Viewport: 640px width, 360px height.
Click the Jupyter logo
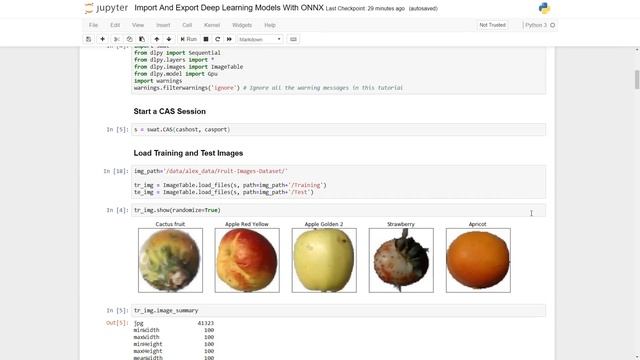pos(106,8)
